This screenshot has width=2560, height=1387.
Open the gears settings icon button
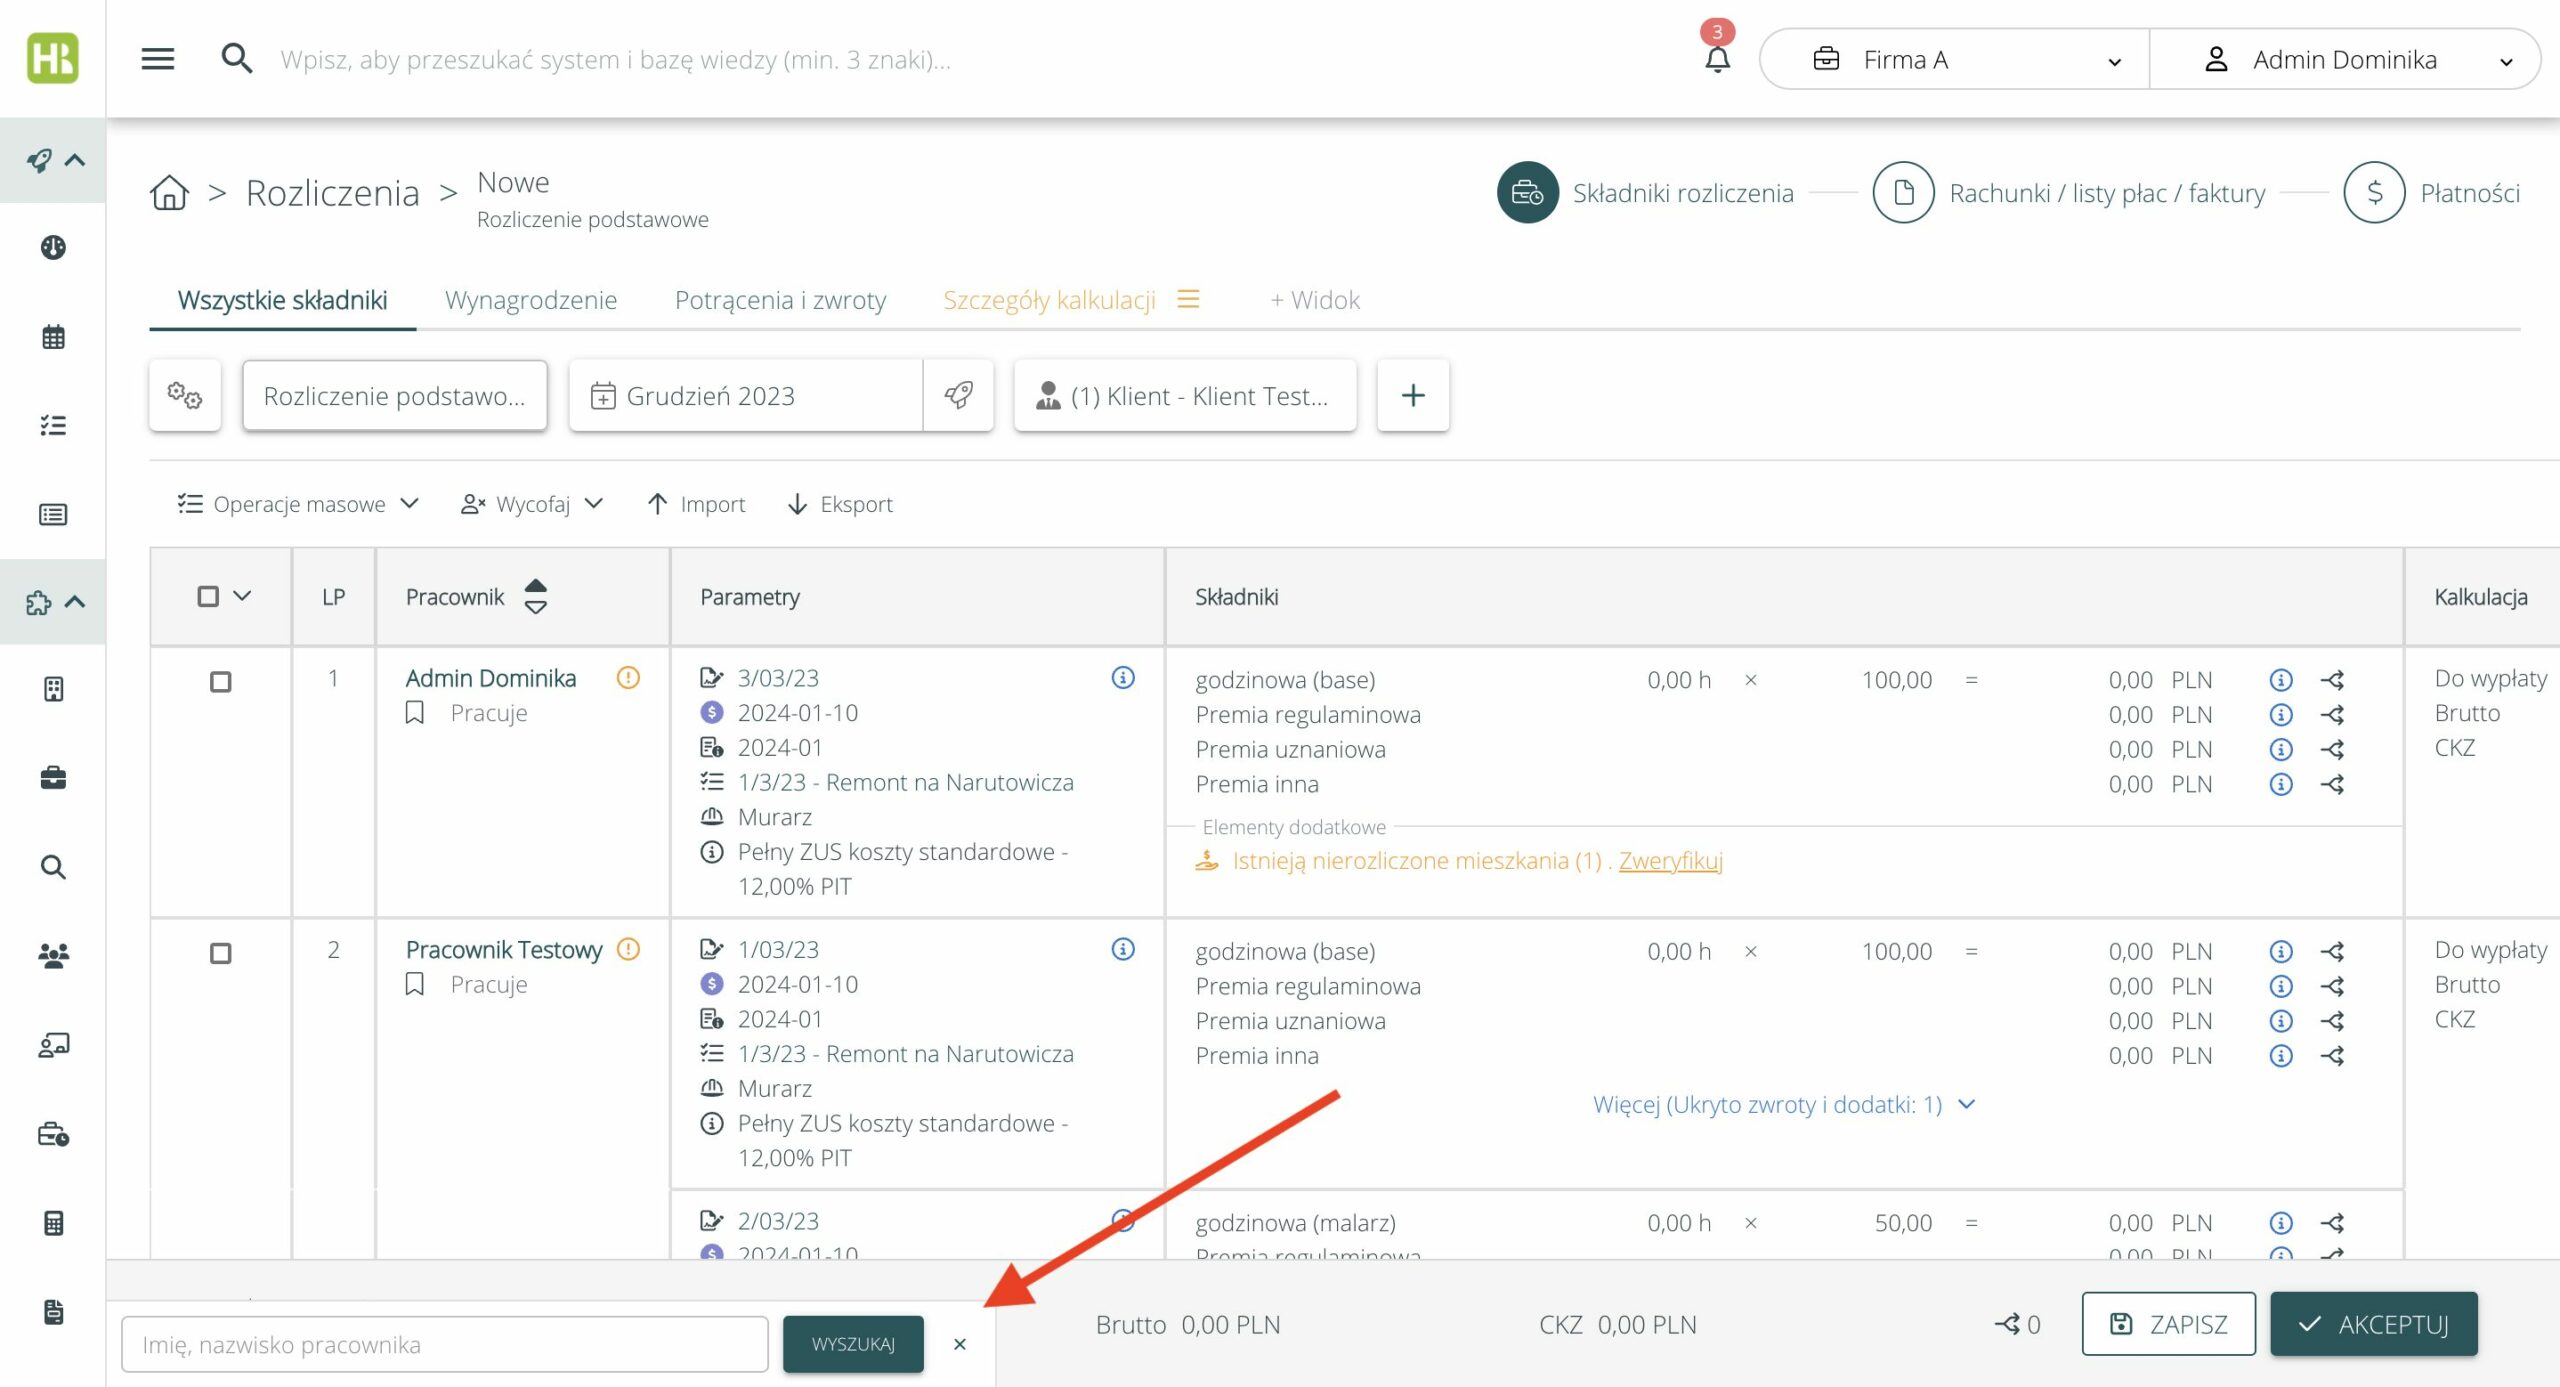tap(185, 395)
